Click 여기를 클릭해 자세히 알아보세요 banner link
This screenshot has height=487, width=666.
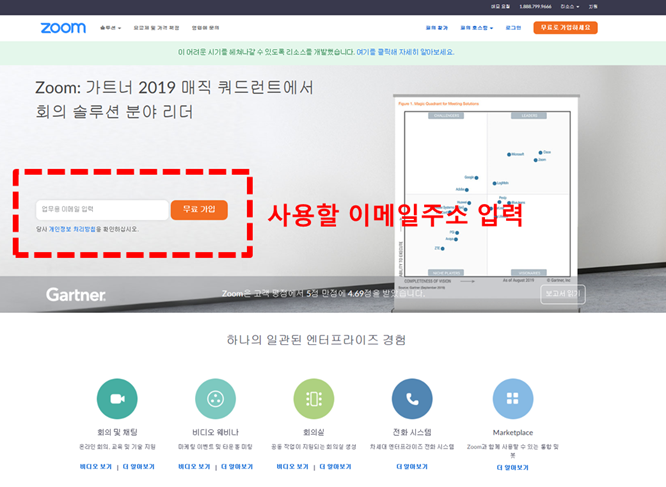point(405,52)
